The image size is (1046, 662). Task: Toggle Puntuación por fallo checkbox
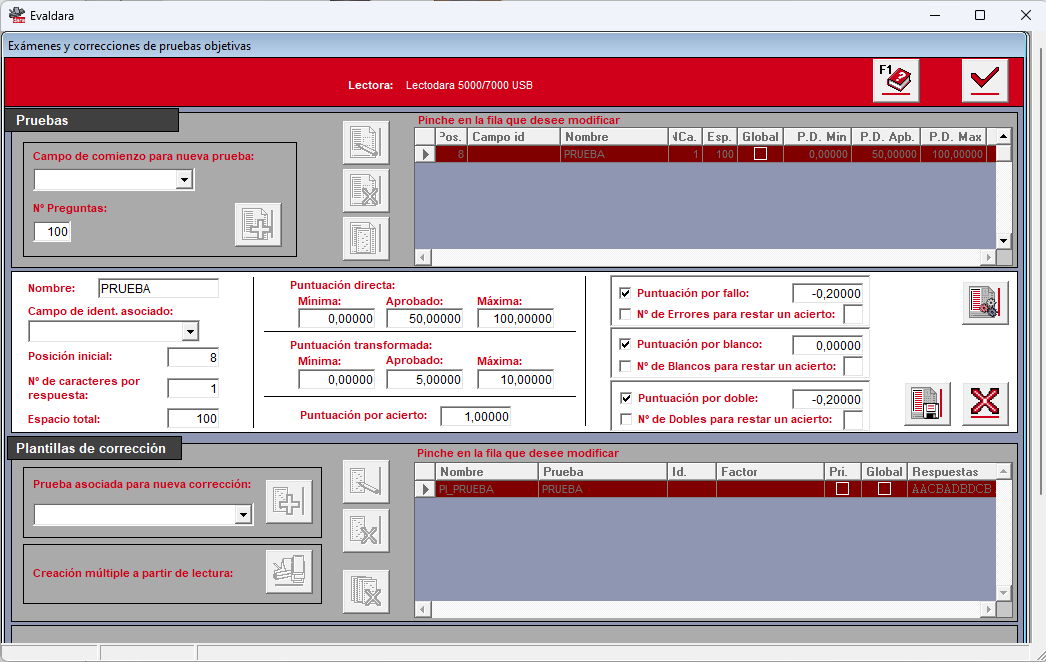pyautogui.click(x=625, y=293)
